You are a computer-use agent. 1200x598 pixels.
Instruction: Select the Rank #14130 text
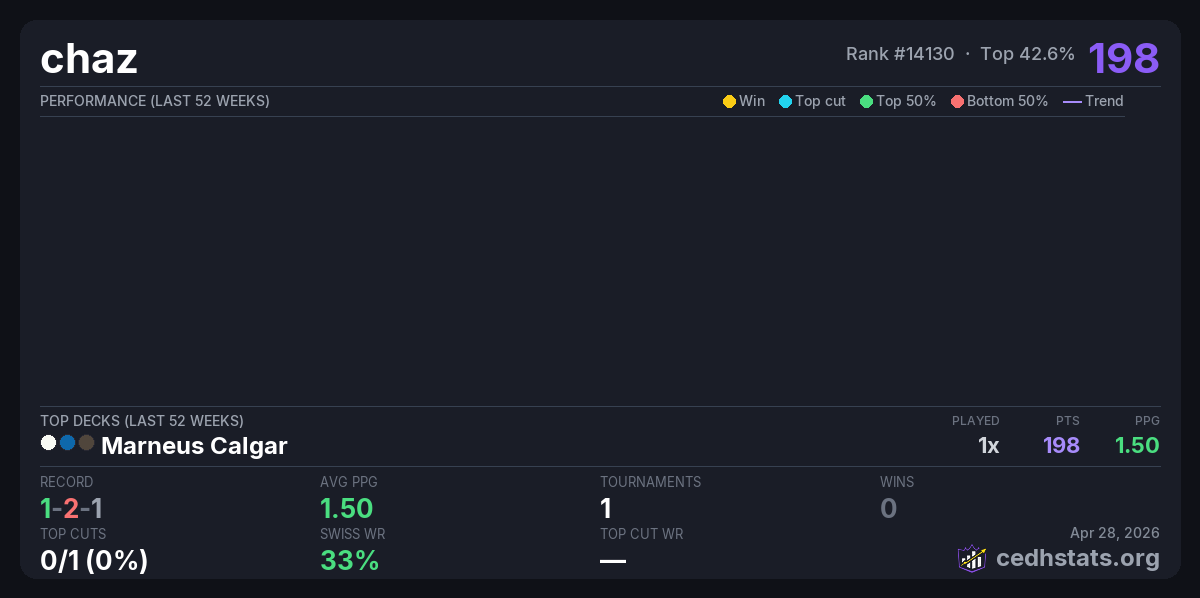[900, 54]
